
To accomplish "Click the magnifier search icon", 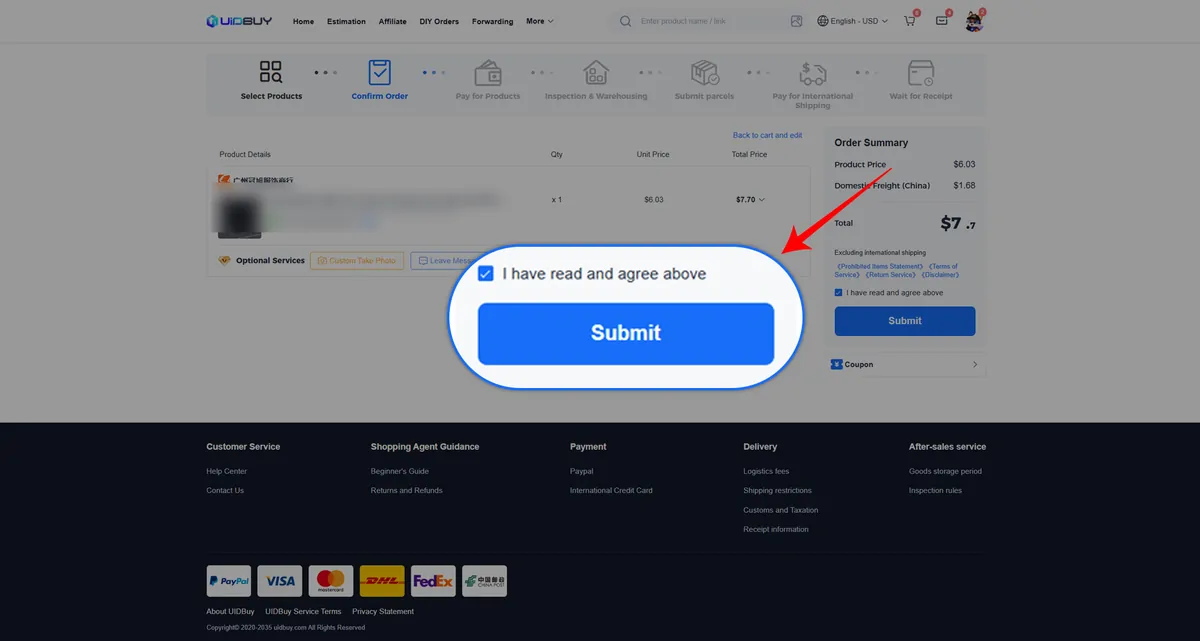I will pyautogui.click(x=625, y=21).
